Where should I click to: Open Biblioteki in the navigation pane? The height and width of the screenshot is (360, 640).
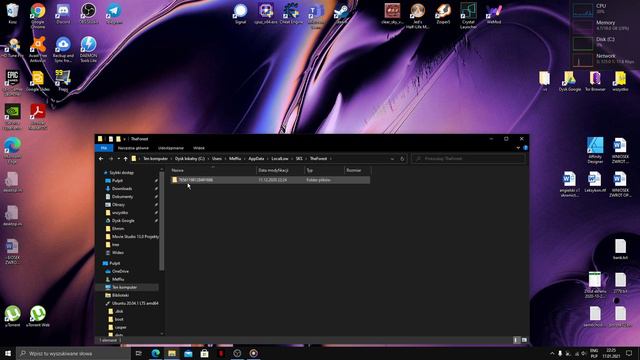pos(120,295)
